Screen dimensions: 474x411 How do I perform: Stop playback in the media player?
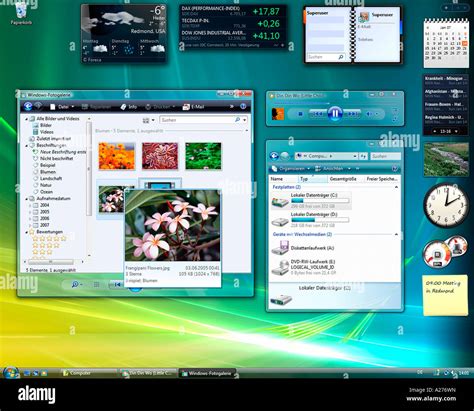[300, 114]
